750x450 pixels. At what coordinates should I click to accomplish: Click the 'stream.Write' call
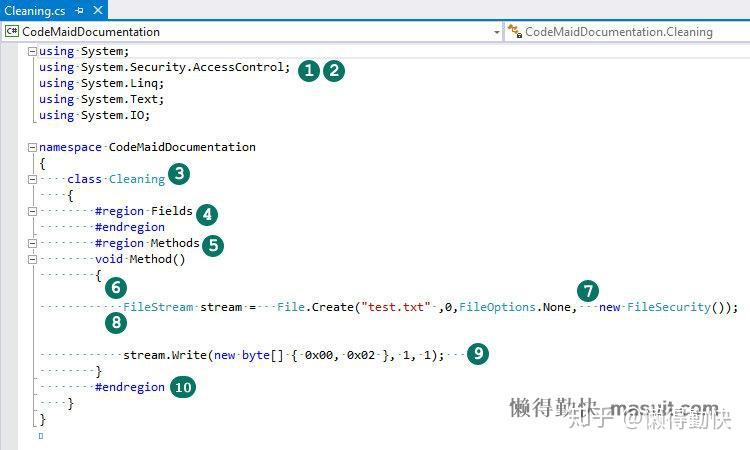coord(165,355)
